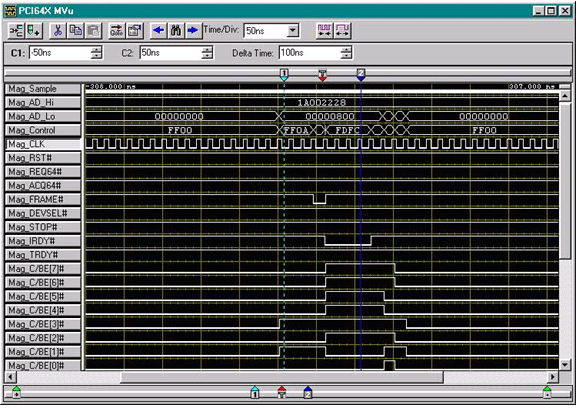Click cursor 2 marker on top ruler
The height and width of the screenshot is (410, 581).
click(361, 75)
